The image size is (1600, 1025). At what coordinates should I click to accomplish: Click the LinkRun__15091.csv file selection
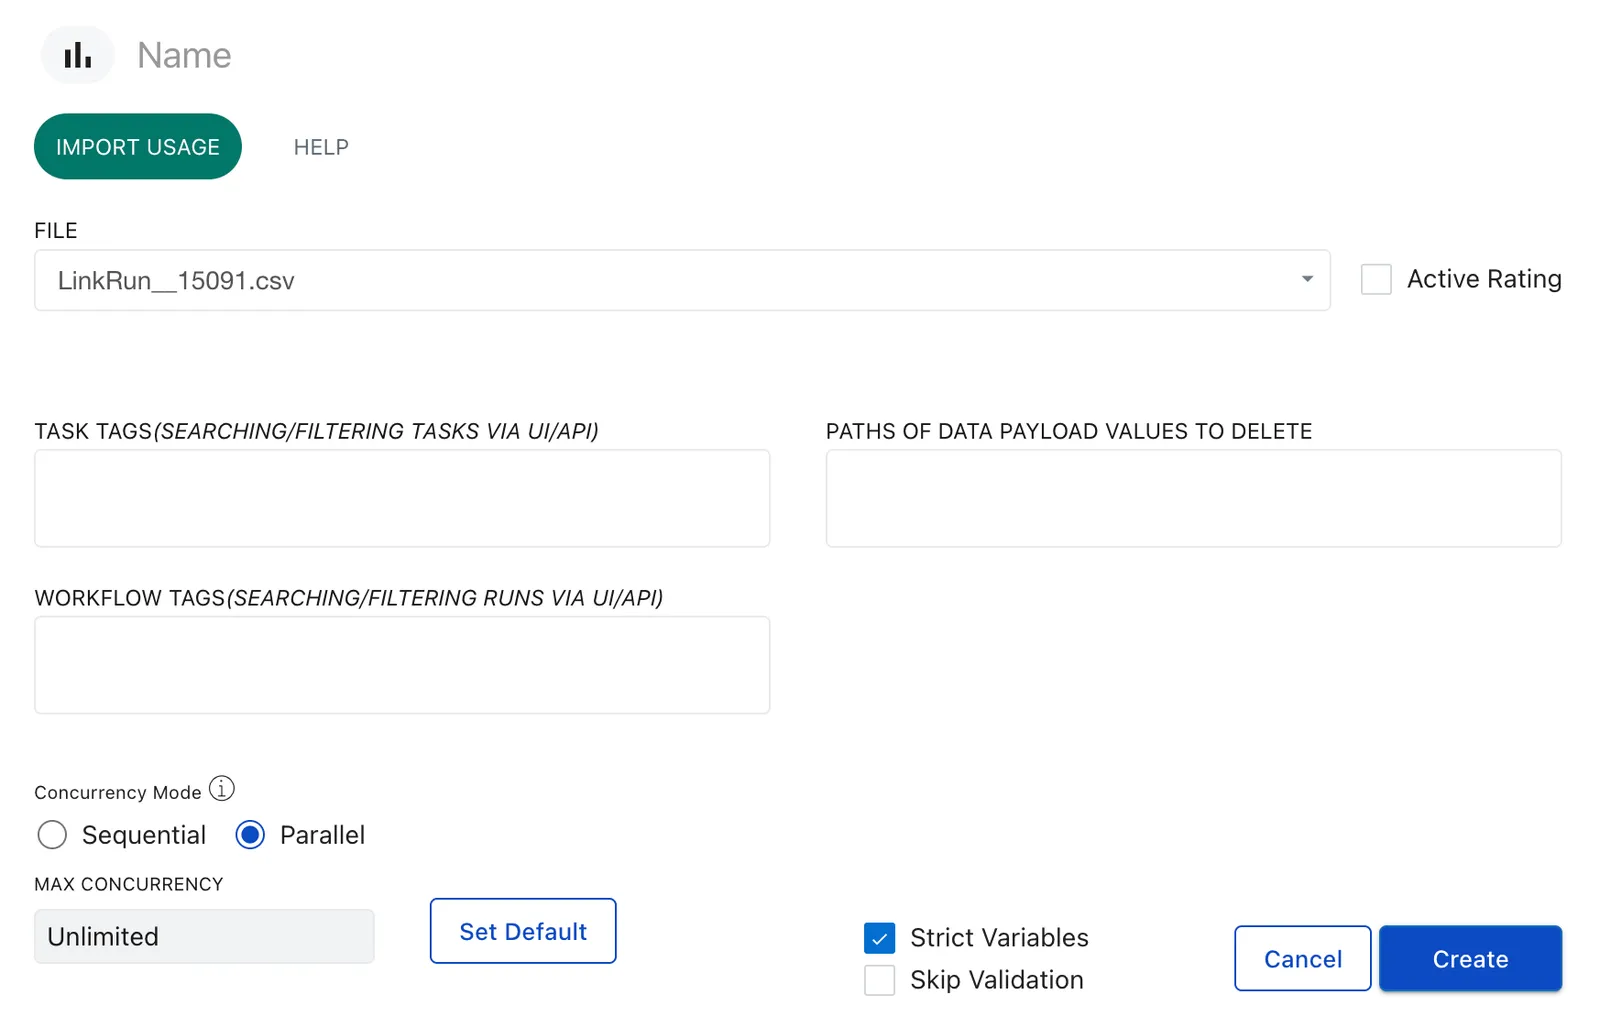[682, 280]
